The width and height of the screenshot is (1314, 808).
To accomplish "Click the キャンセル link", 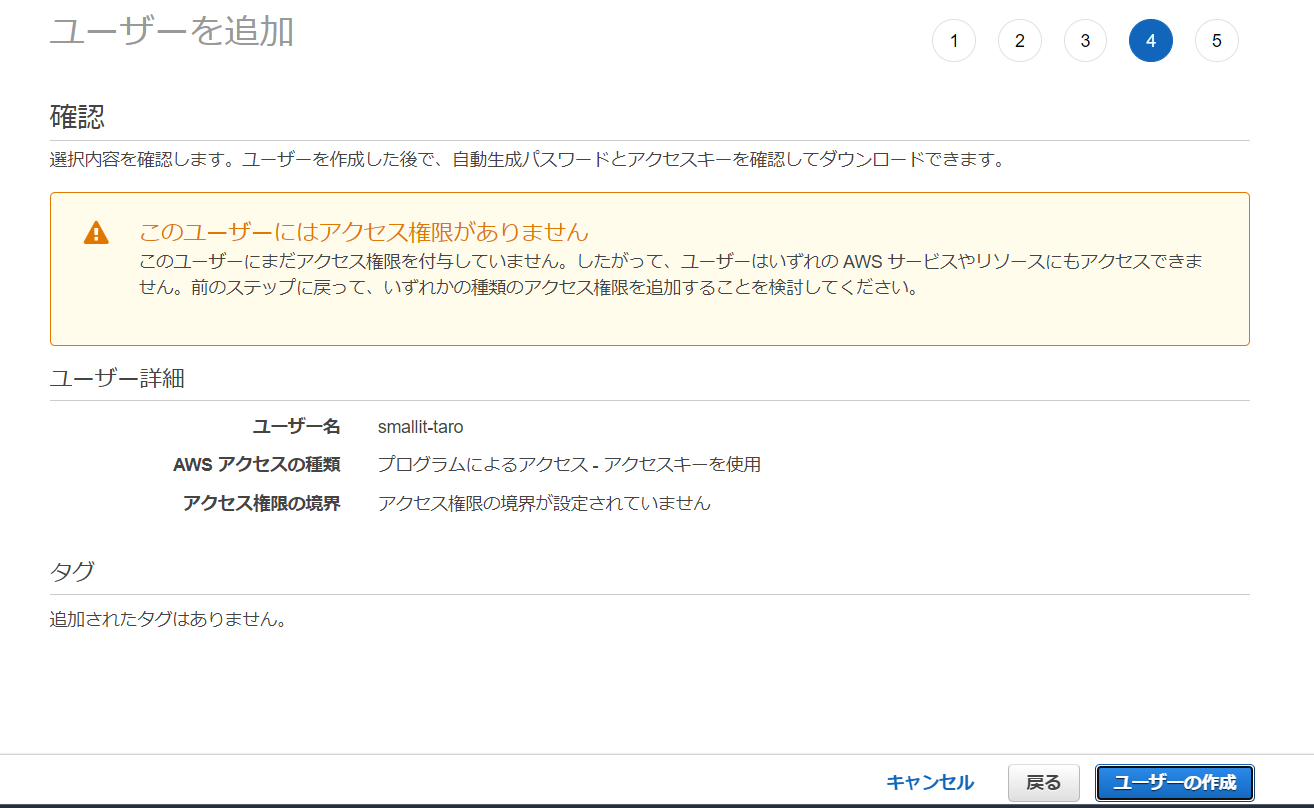I will (x=930, y=783).
